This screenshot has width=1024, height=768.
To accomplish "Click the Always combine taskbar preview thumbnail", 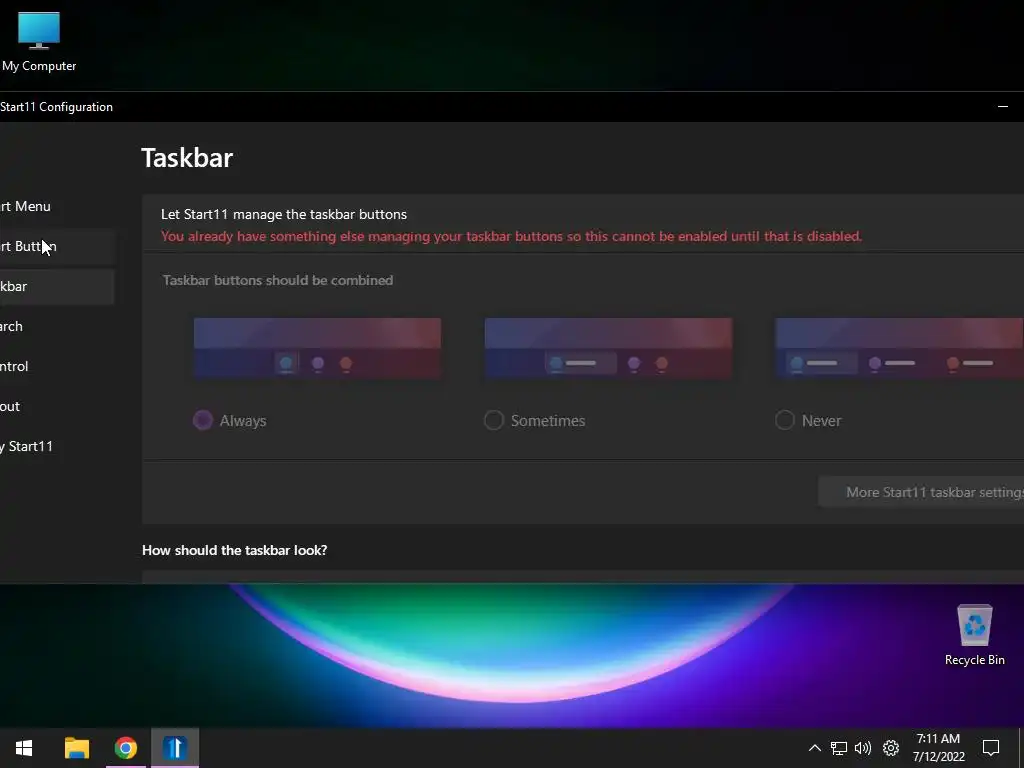I will click(317, 348).
